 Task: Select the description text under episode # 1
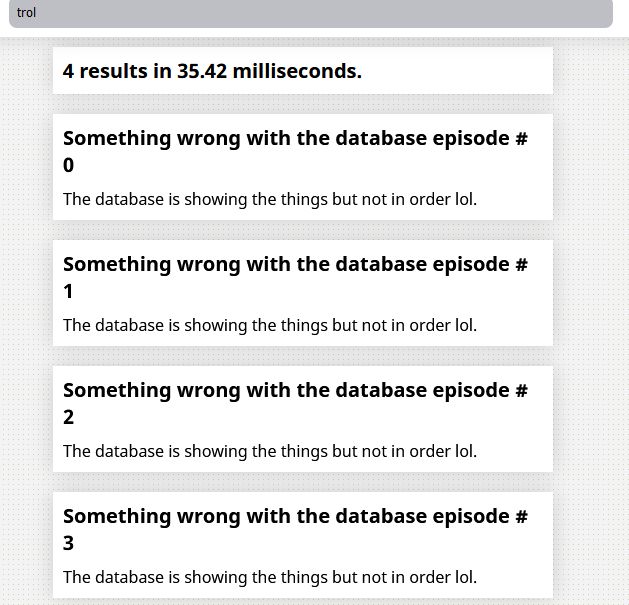coord(270,325)
